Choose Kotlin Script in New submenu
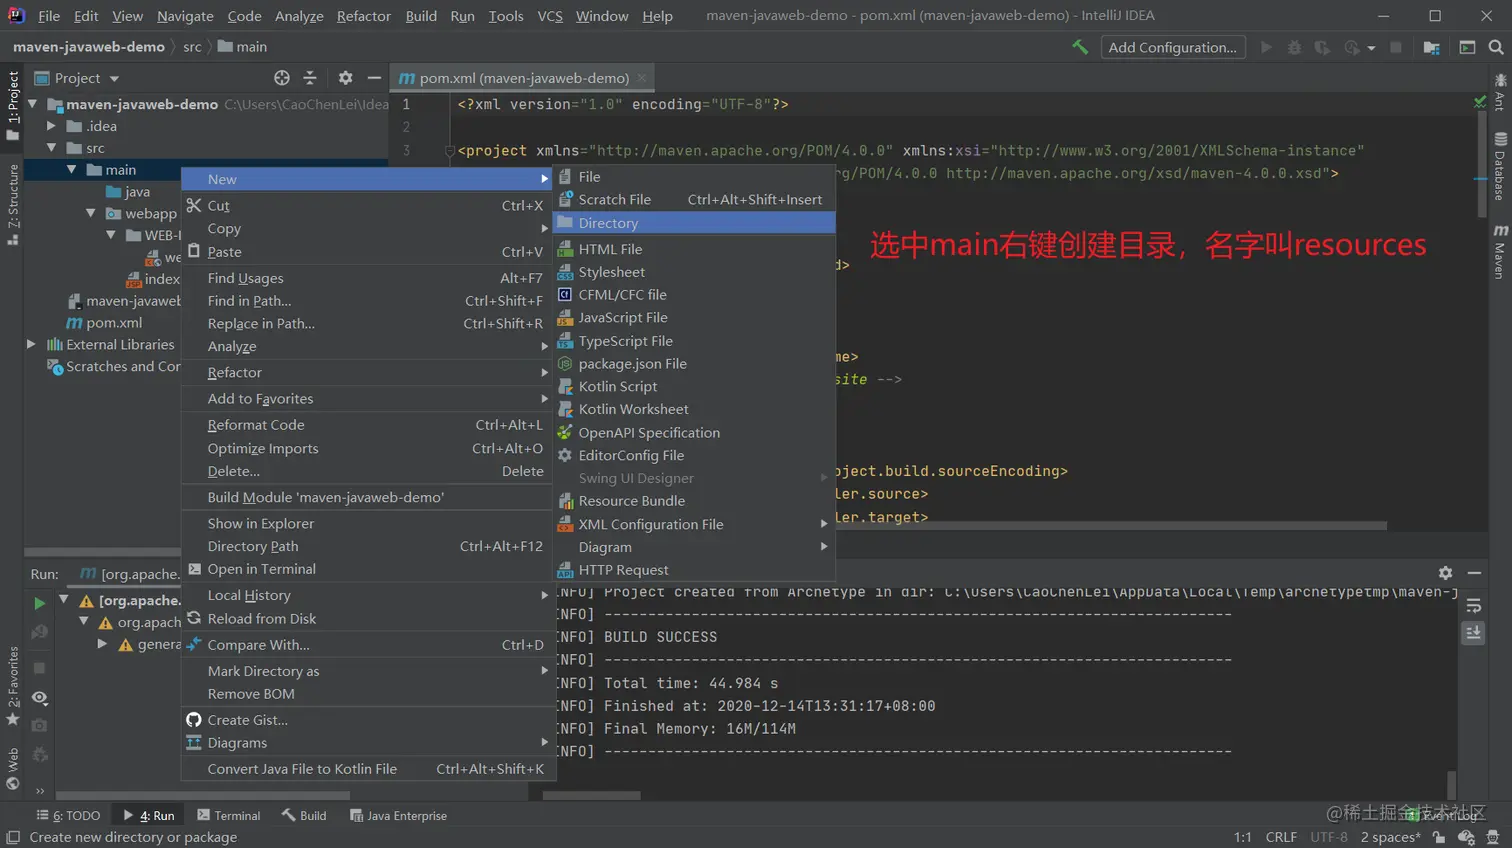The height and width of the screenshot is (848, 1512). point(694,386)
